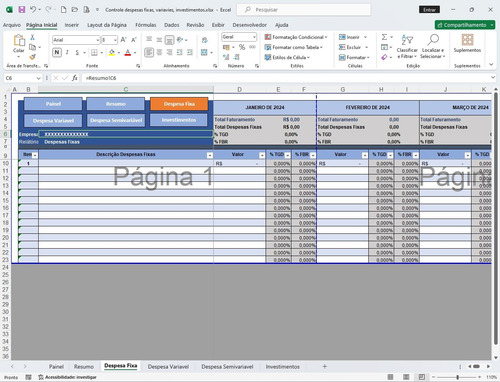Increase indent in Alinhamento group
The width and height of the screenshot is (500, 382).
tap(190, 52)
